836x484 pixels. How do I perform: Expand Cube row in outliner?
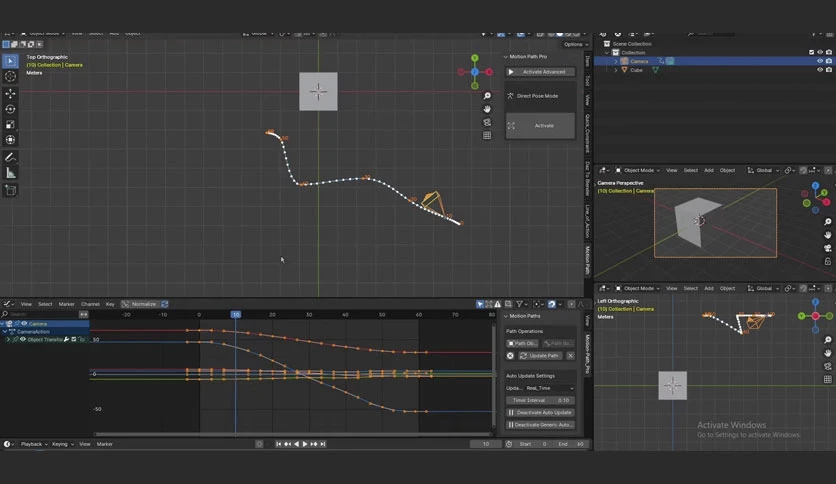616,70
